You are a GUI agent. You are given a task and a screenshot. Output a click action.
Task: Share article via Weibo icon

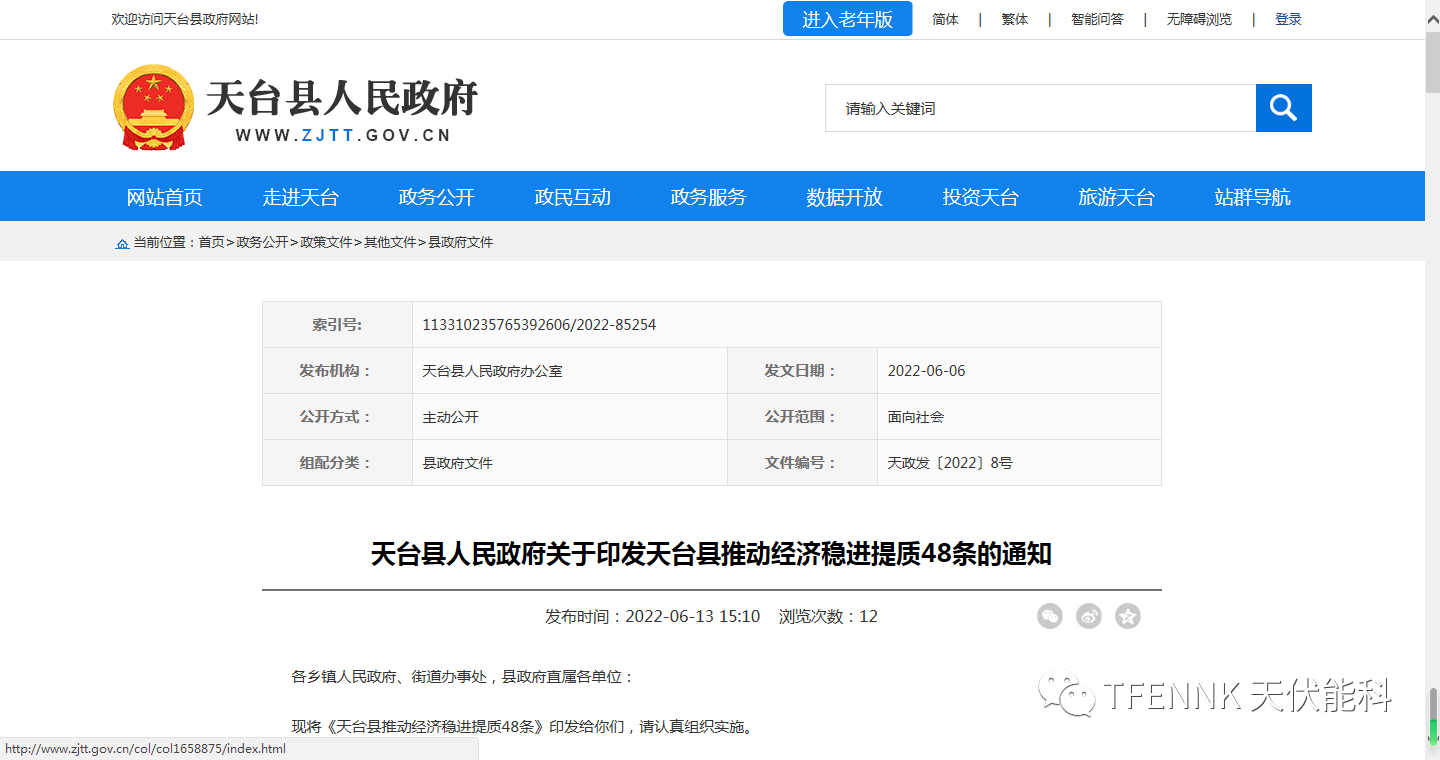click(x=1088, y=616)
